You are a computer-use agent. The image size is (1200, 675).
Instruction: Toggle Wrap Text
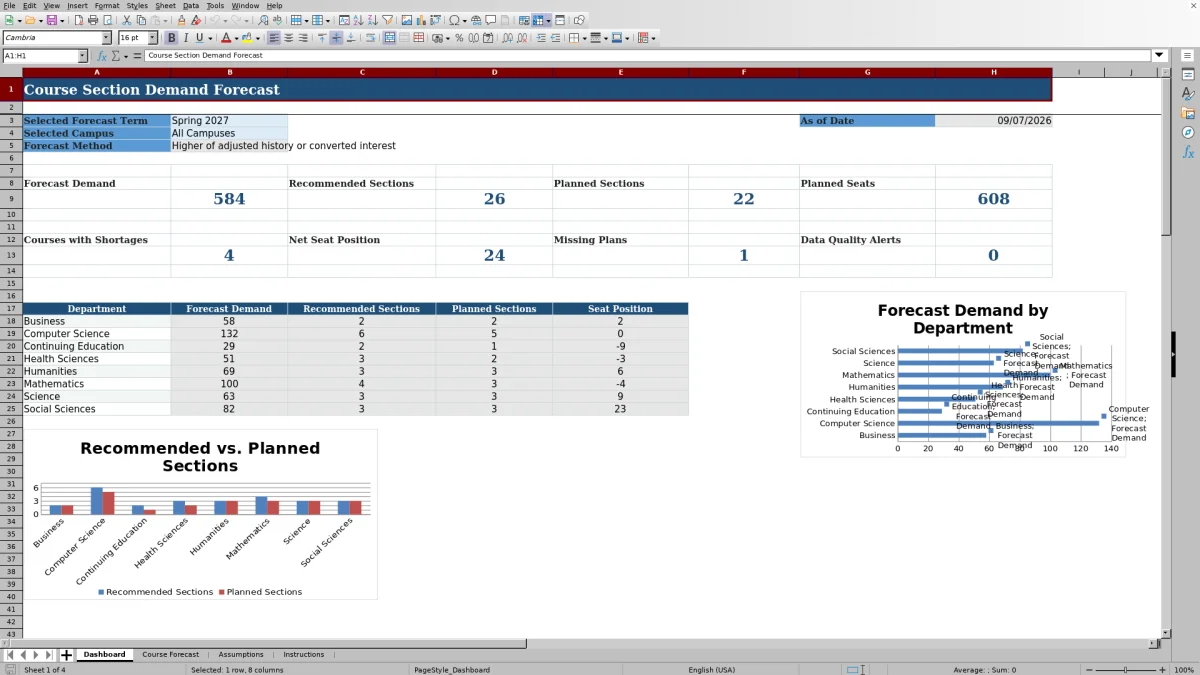370,38
